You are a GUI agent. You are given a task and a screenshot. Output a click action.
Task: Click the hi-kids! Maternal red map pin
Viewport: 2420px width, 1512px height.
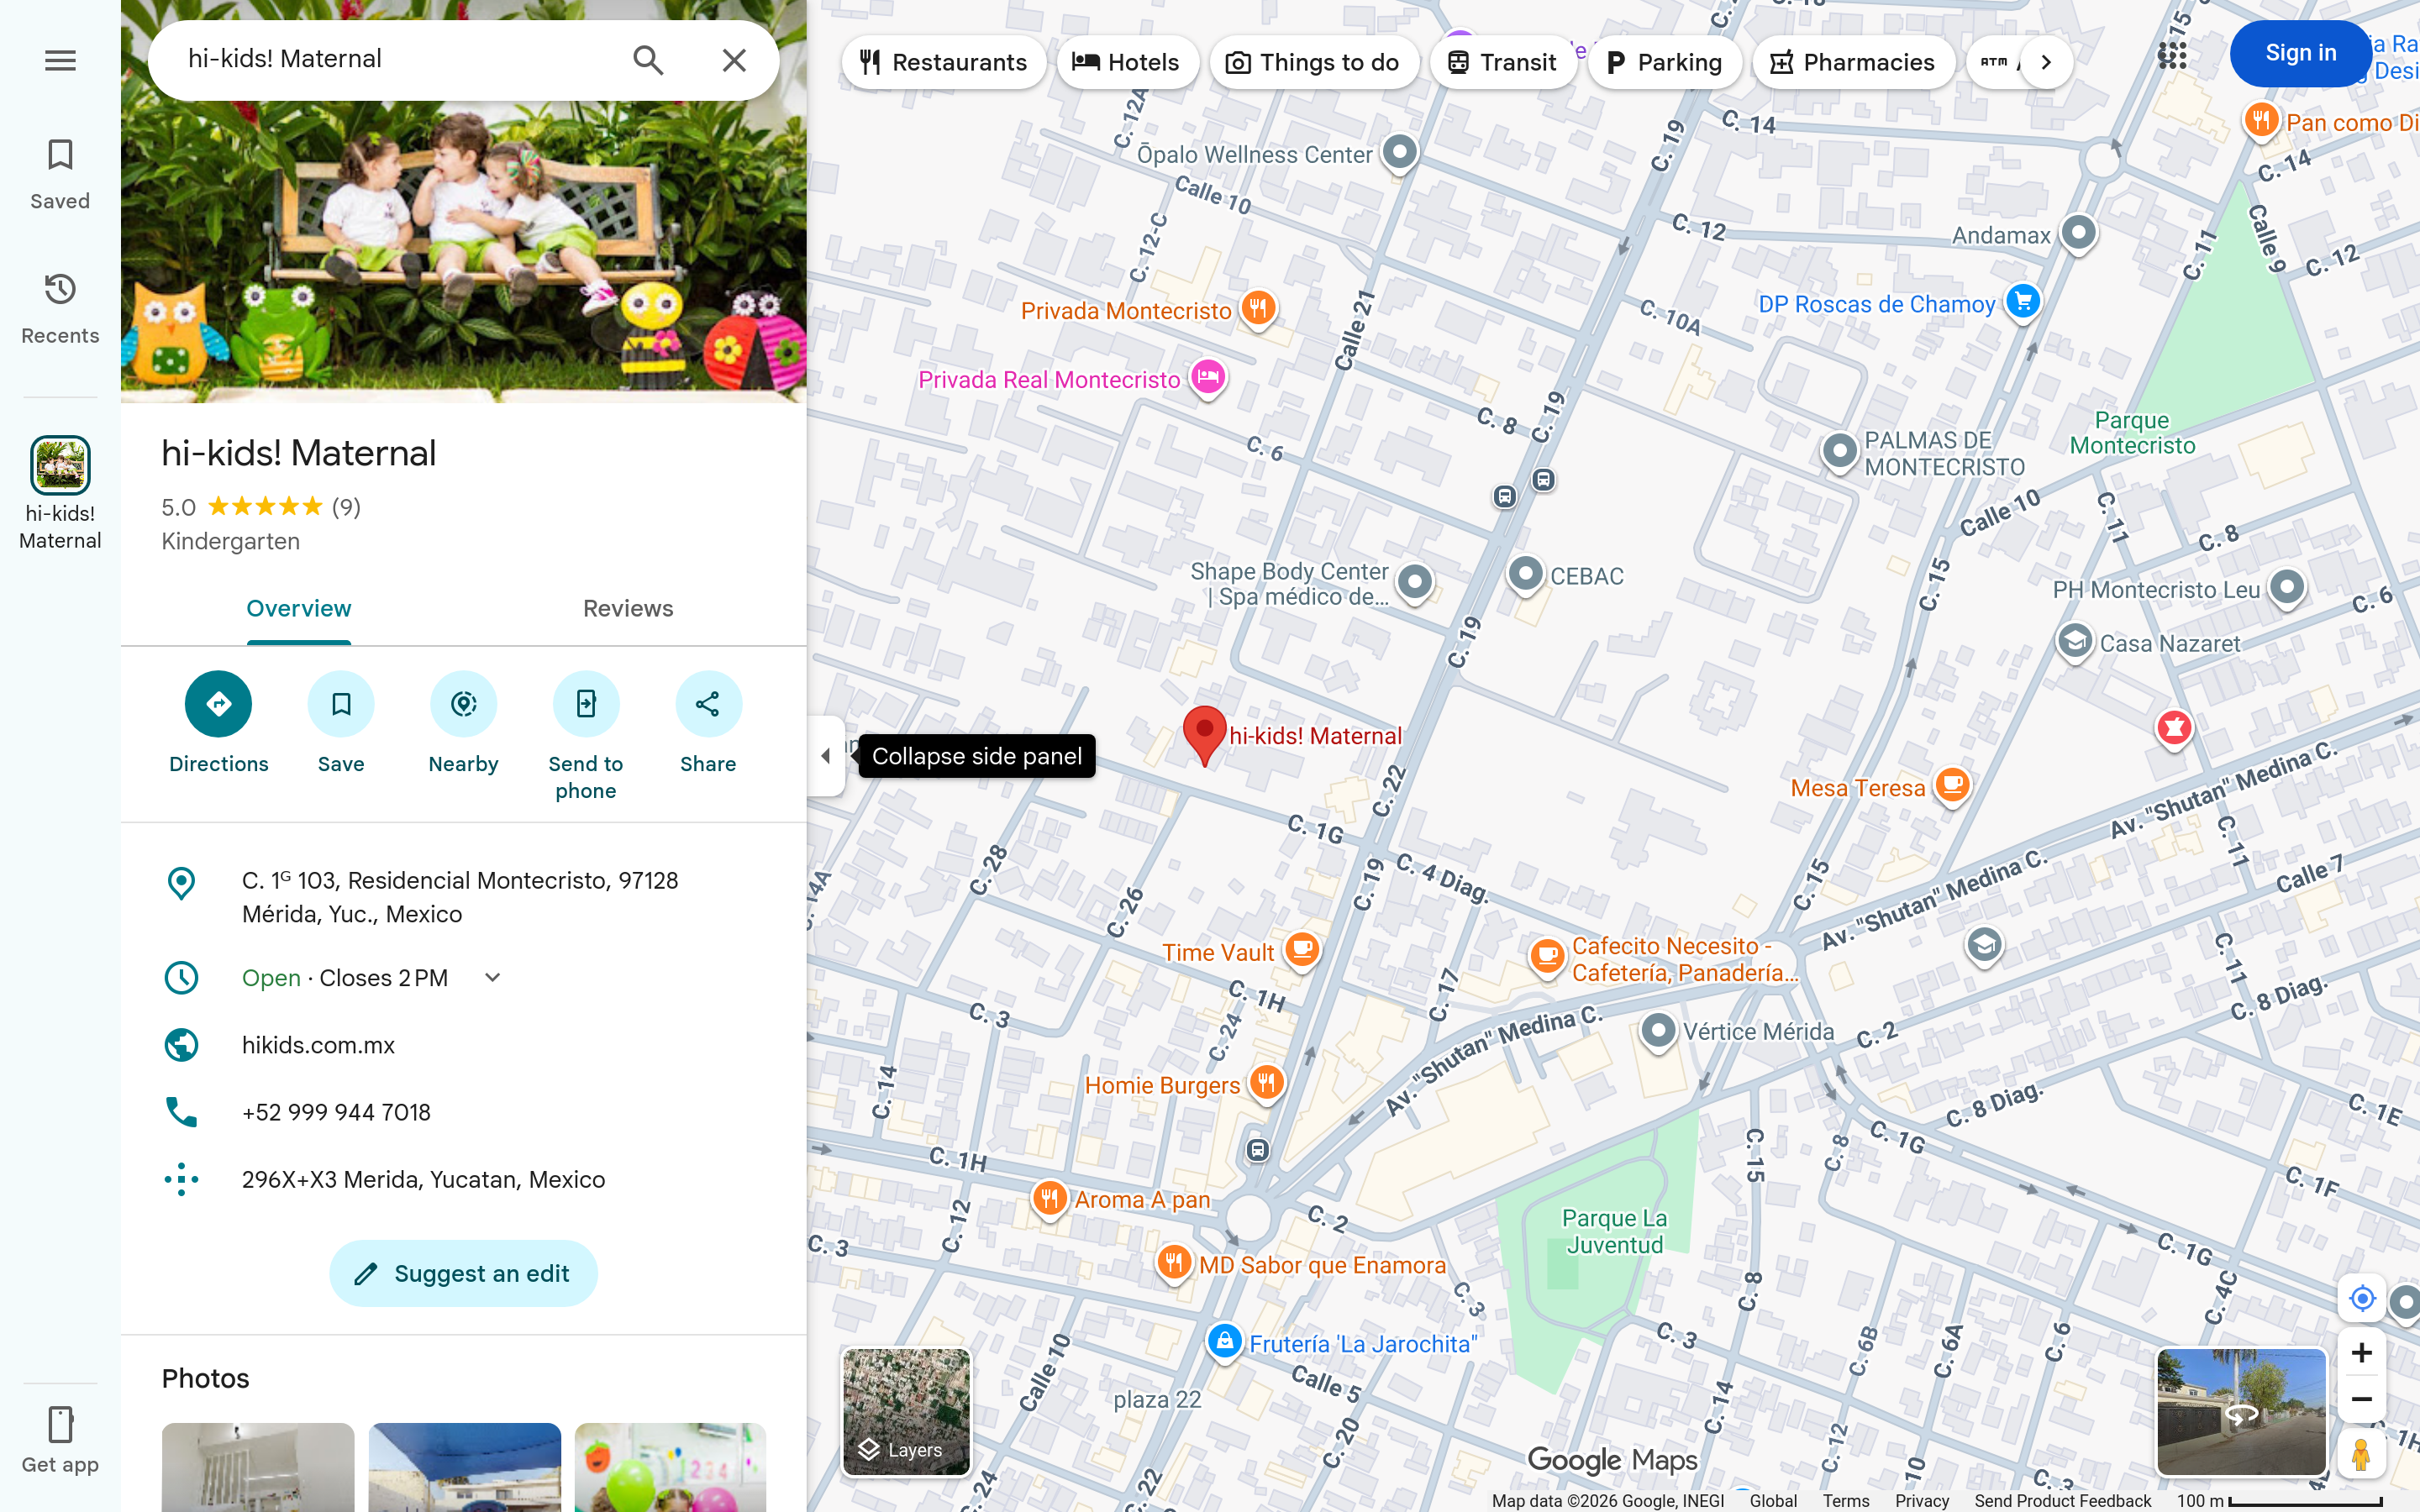tap(1204, 735)
